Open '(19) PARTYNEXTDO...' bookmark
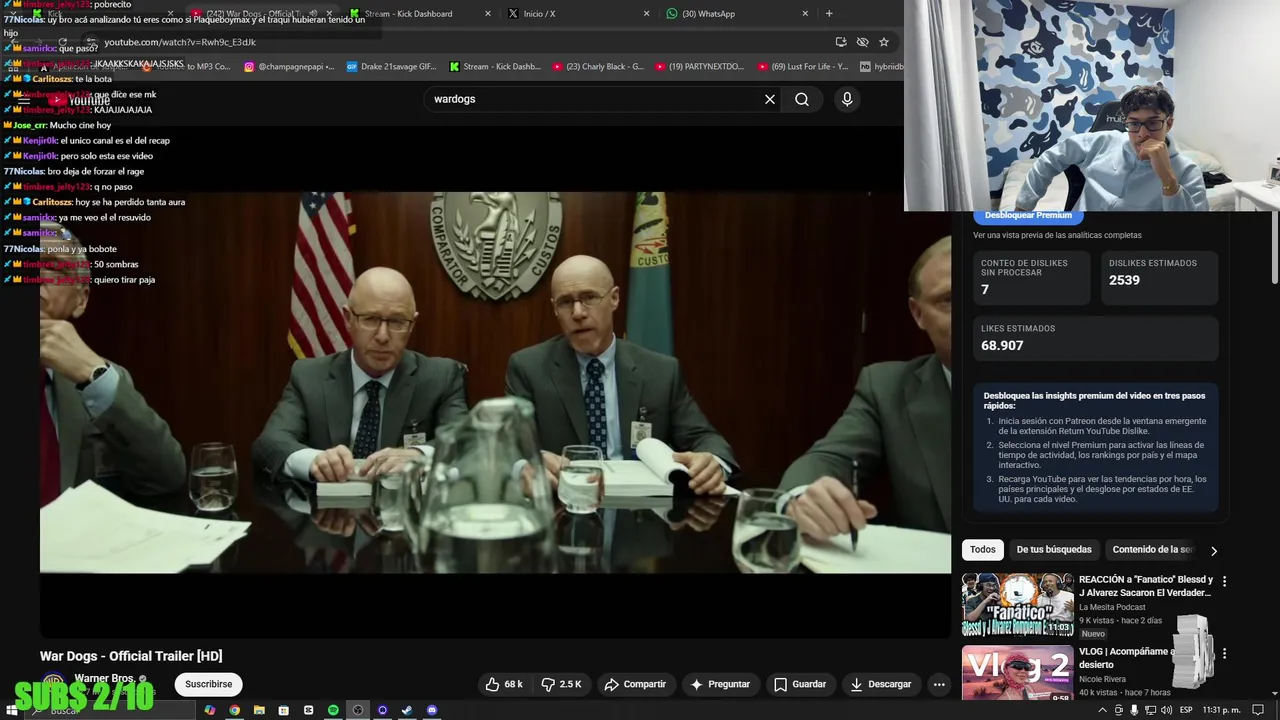 click(700, 67)
